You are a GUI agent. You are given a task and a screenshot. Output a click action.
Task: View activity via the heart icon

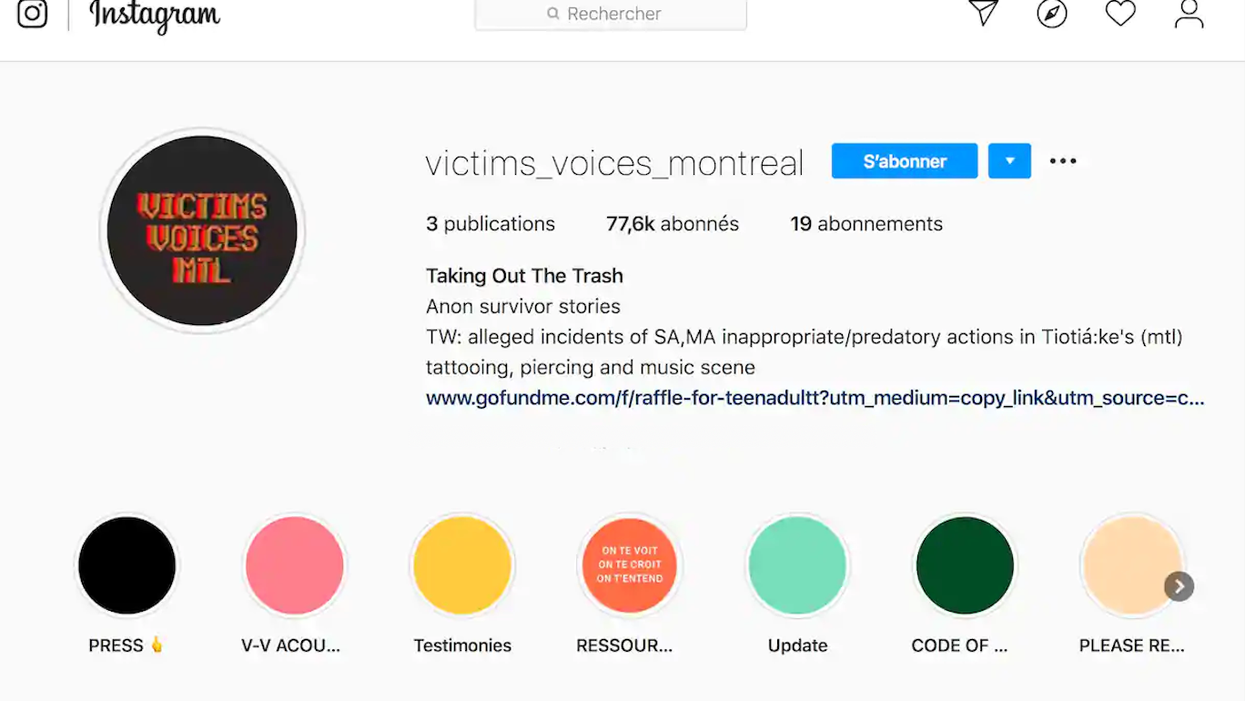1119,14
